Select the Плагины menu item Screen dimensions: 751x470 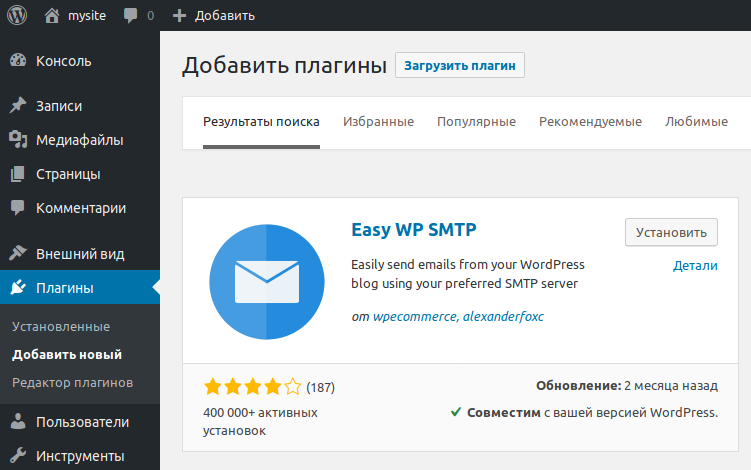pos(80,287)
